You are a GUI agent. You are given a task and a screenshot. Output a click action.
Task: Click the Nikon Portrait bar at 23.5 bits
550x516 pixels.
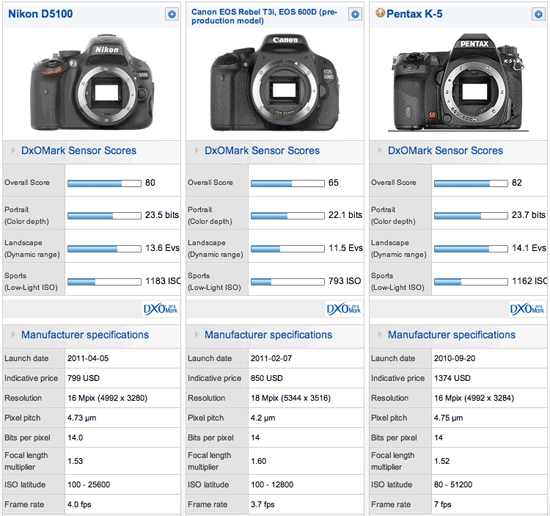105,216
